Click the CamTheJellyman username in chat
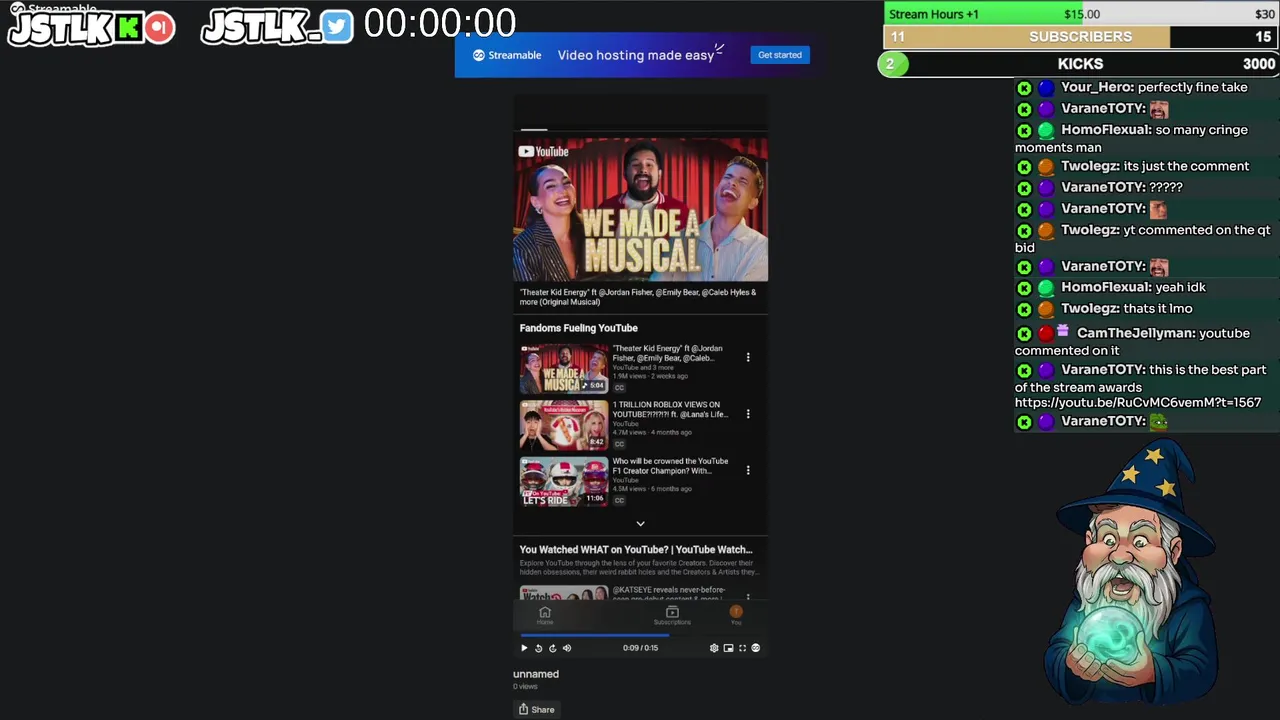The image size is (1280, 720). pos(1135,333)
